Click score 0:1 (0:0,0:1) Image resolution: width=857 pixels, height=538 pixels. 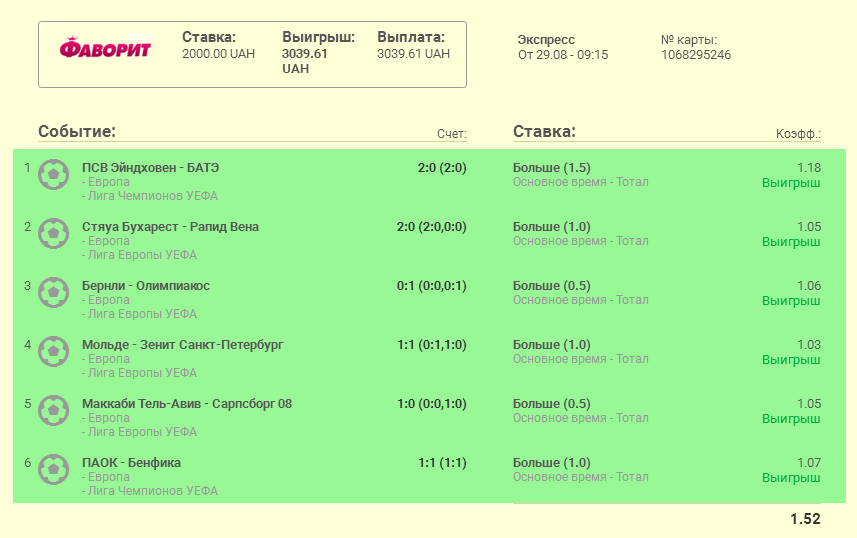(x=432, y=286)
